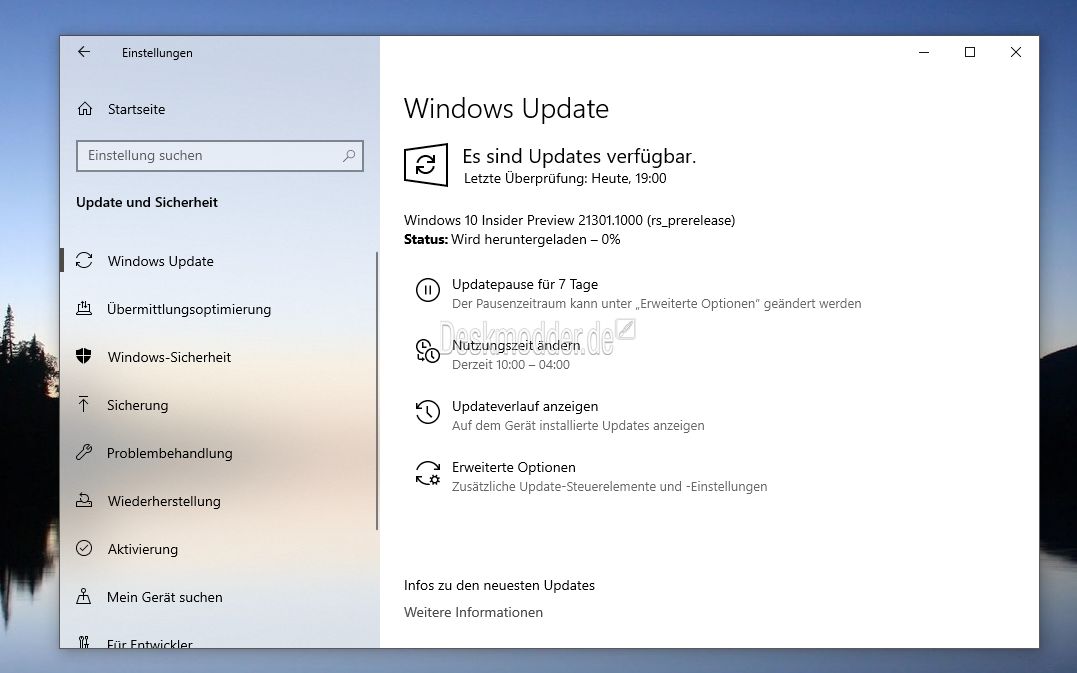
Task: Click the Einstellungen window title text
Action: [157, 53]
